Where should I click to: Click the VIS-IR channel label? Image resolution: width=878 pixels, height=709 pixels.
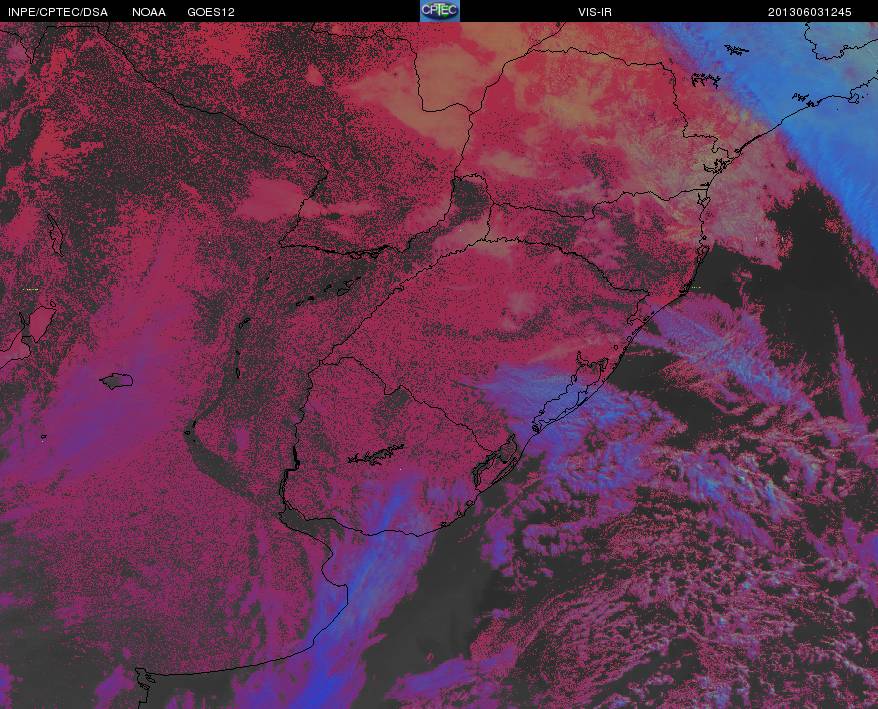[x=595, y=12]
